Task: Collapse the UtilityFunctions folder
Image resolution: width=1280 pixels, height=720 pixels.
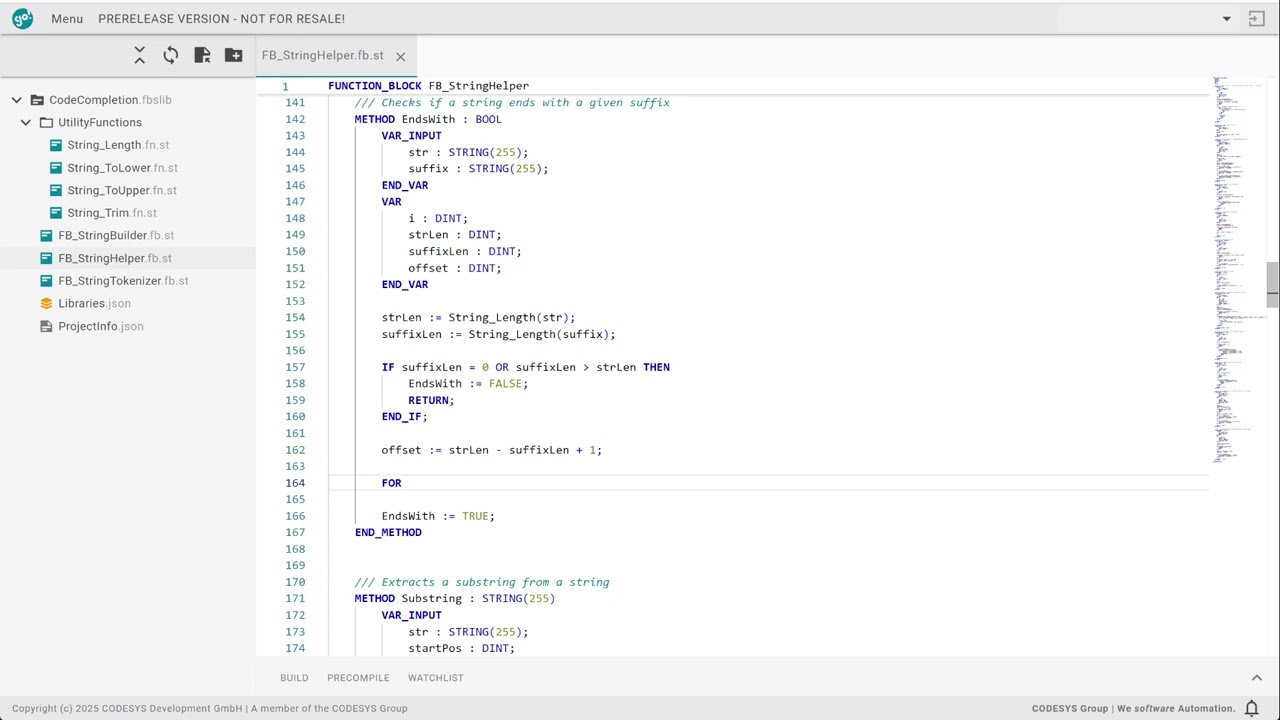Action: 26,122
